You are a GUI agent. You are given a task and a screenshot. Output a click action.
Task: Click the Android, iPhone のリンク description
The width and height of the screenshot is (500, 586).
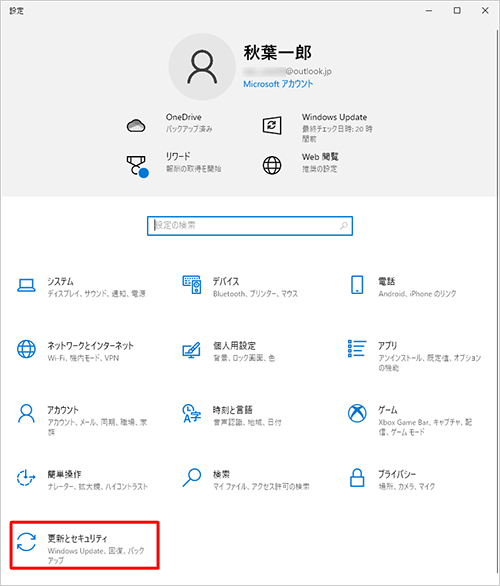pyautogui.click(x=417, y=294)
